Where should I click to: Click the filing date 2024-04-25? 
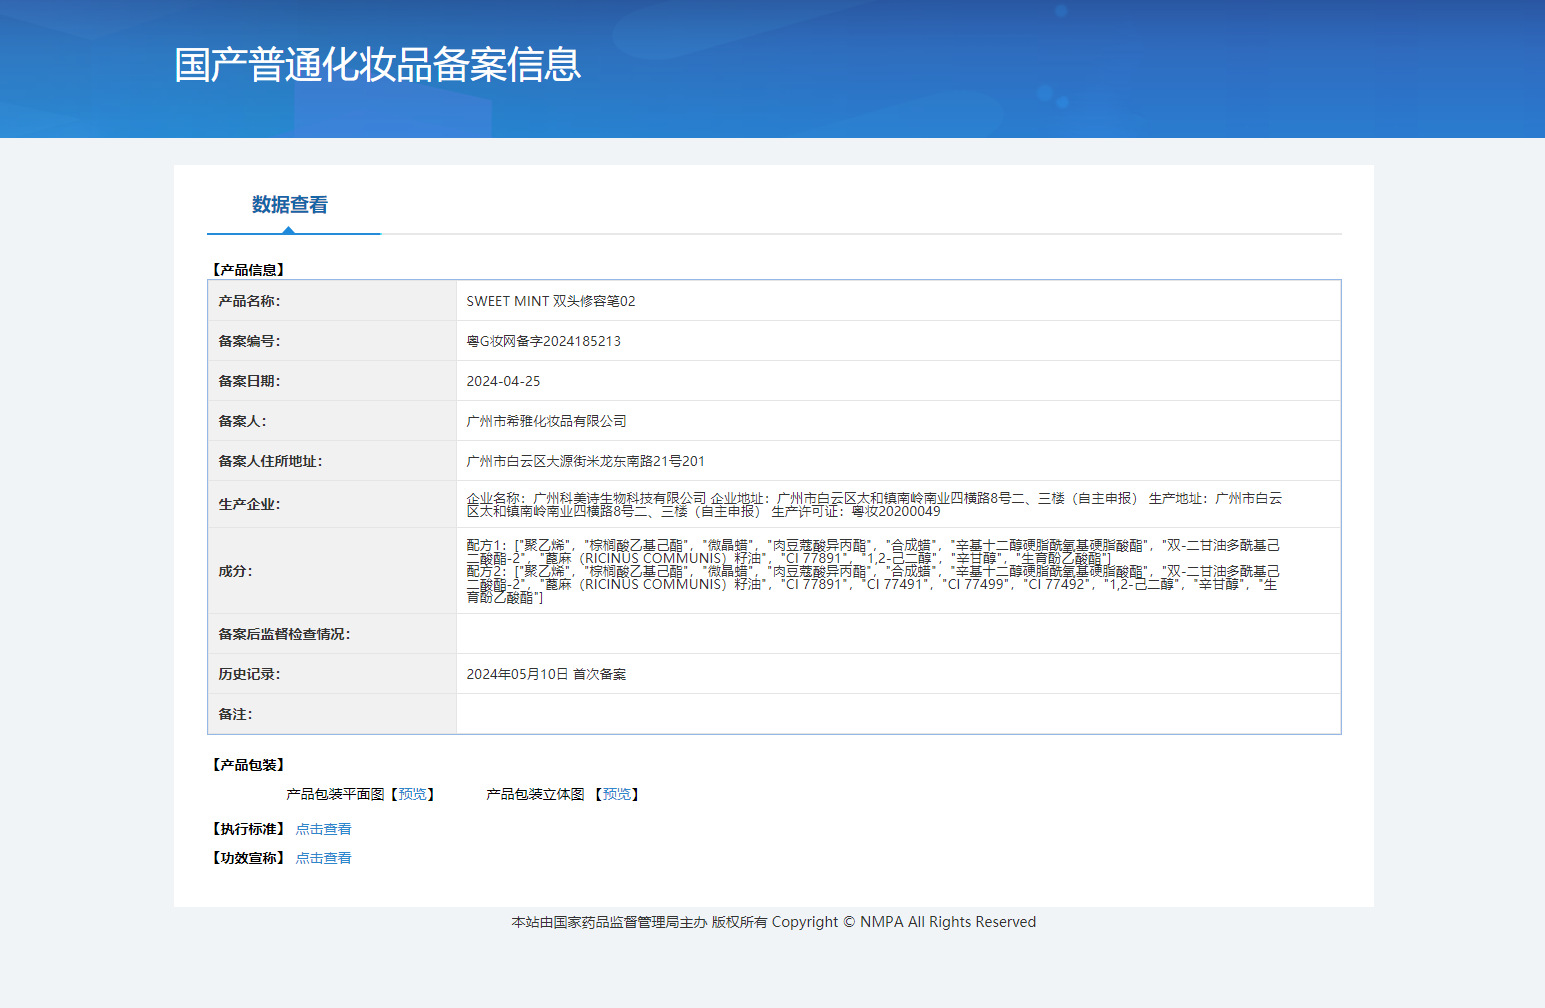tap(503, 381)
